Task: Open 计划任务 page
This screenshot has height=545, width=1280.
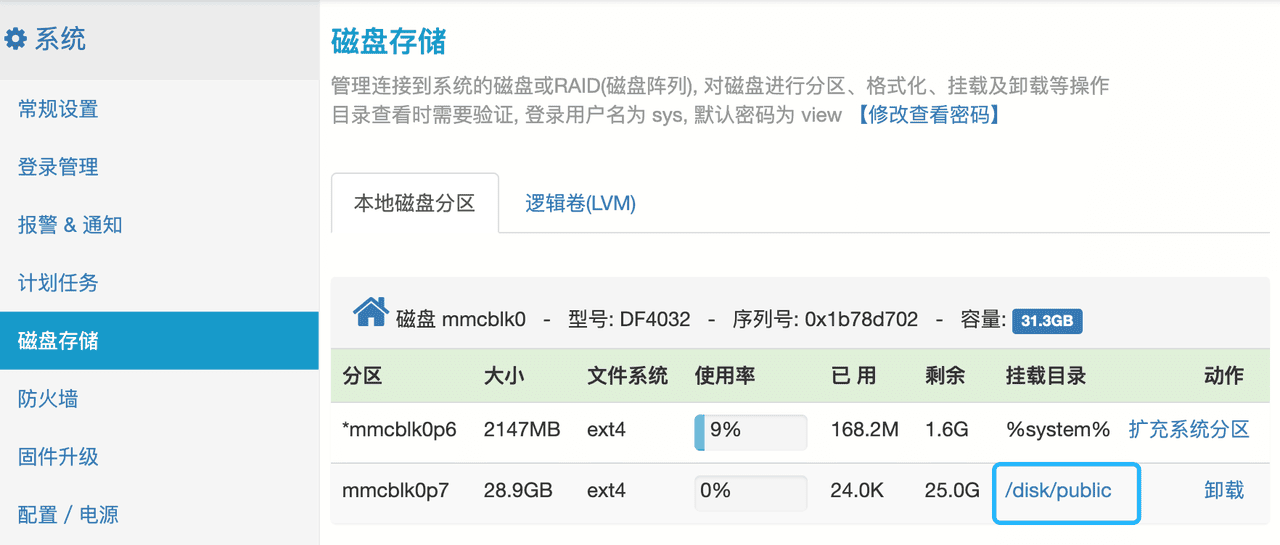Action: (x=58, y=283)
